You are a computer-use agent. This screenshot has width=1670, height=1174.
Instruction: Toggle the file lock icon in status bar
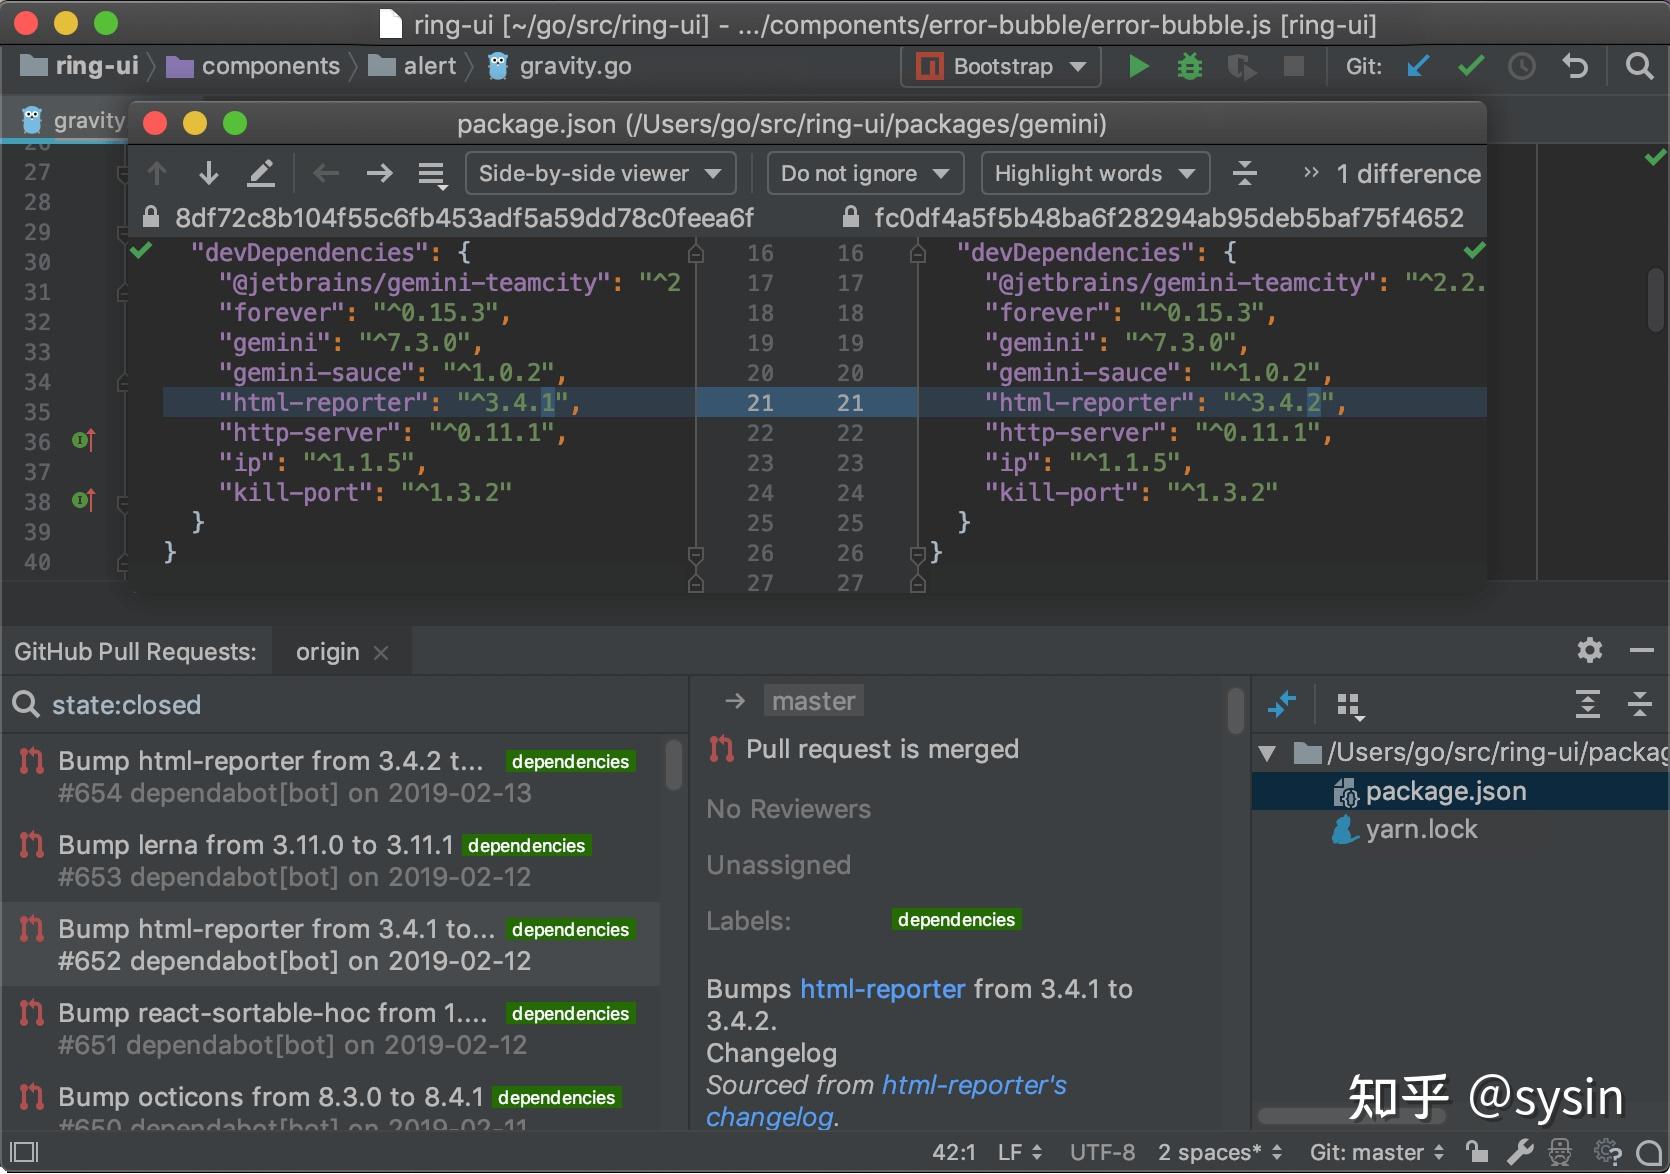tap(1477, 1151)
